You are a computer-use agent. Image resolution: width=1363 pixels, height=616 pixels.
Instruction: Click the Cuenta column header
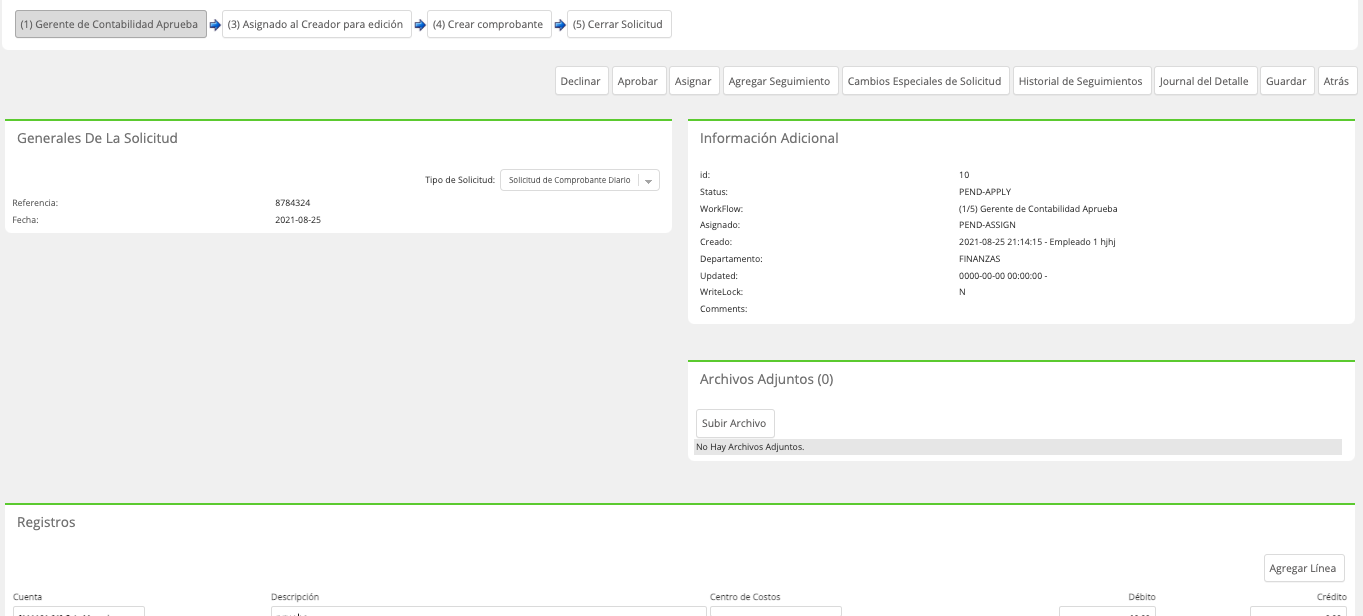[x=28, y=597]
